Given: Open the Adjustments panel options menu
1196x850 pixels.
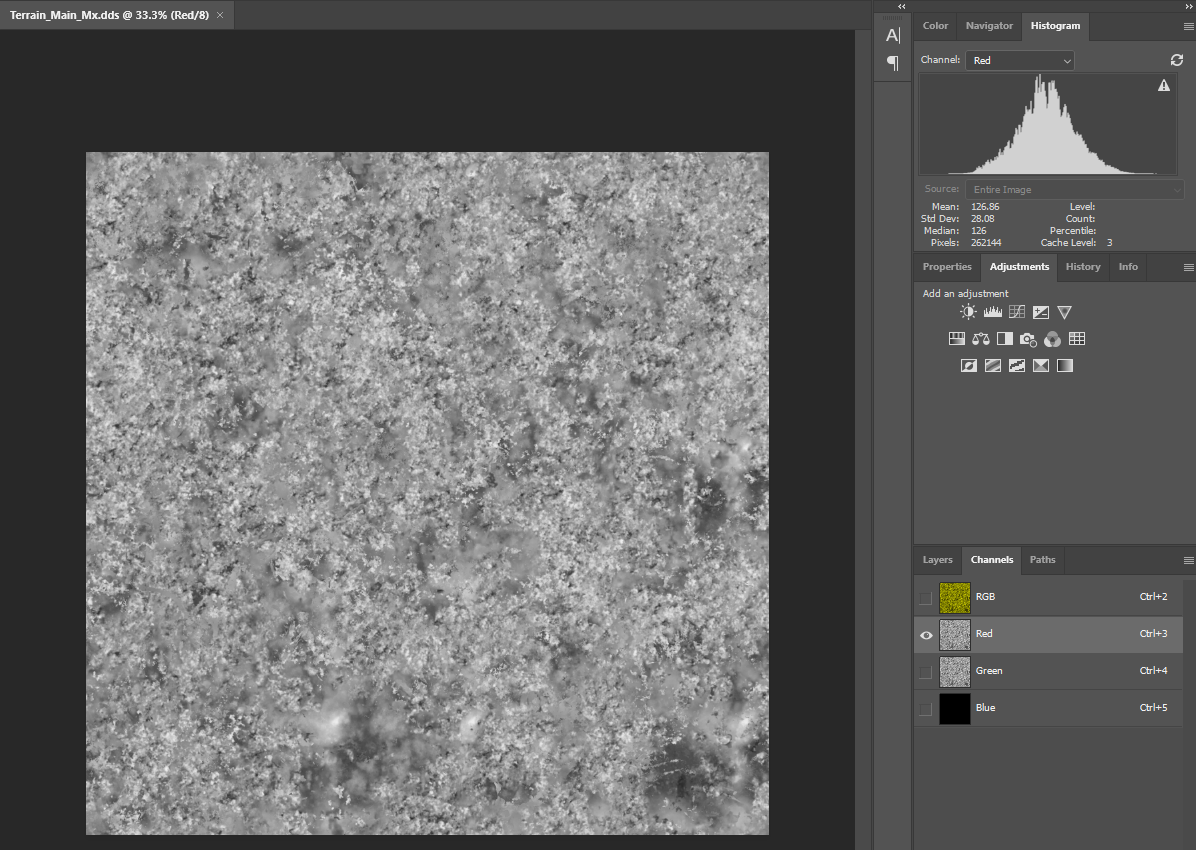Looking at the screenshot, I should 1188,267.
